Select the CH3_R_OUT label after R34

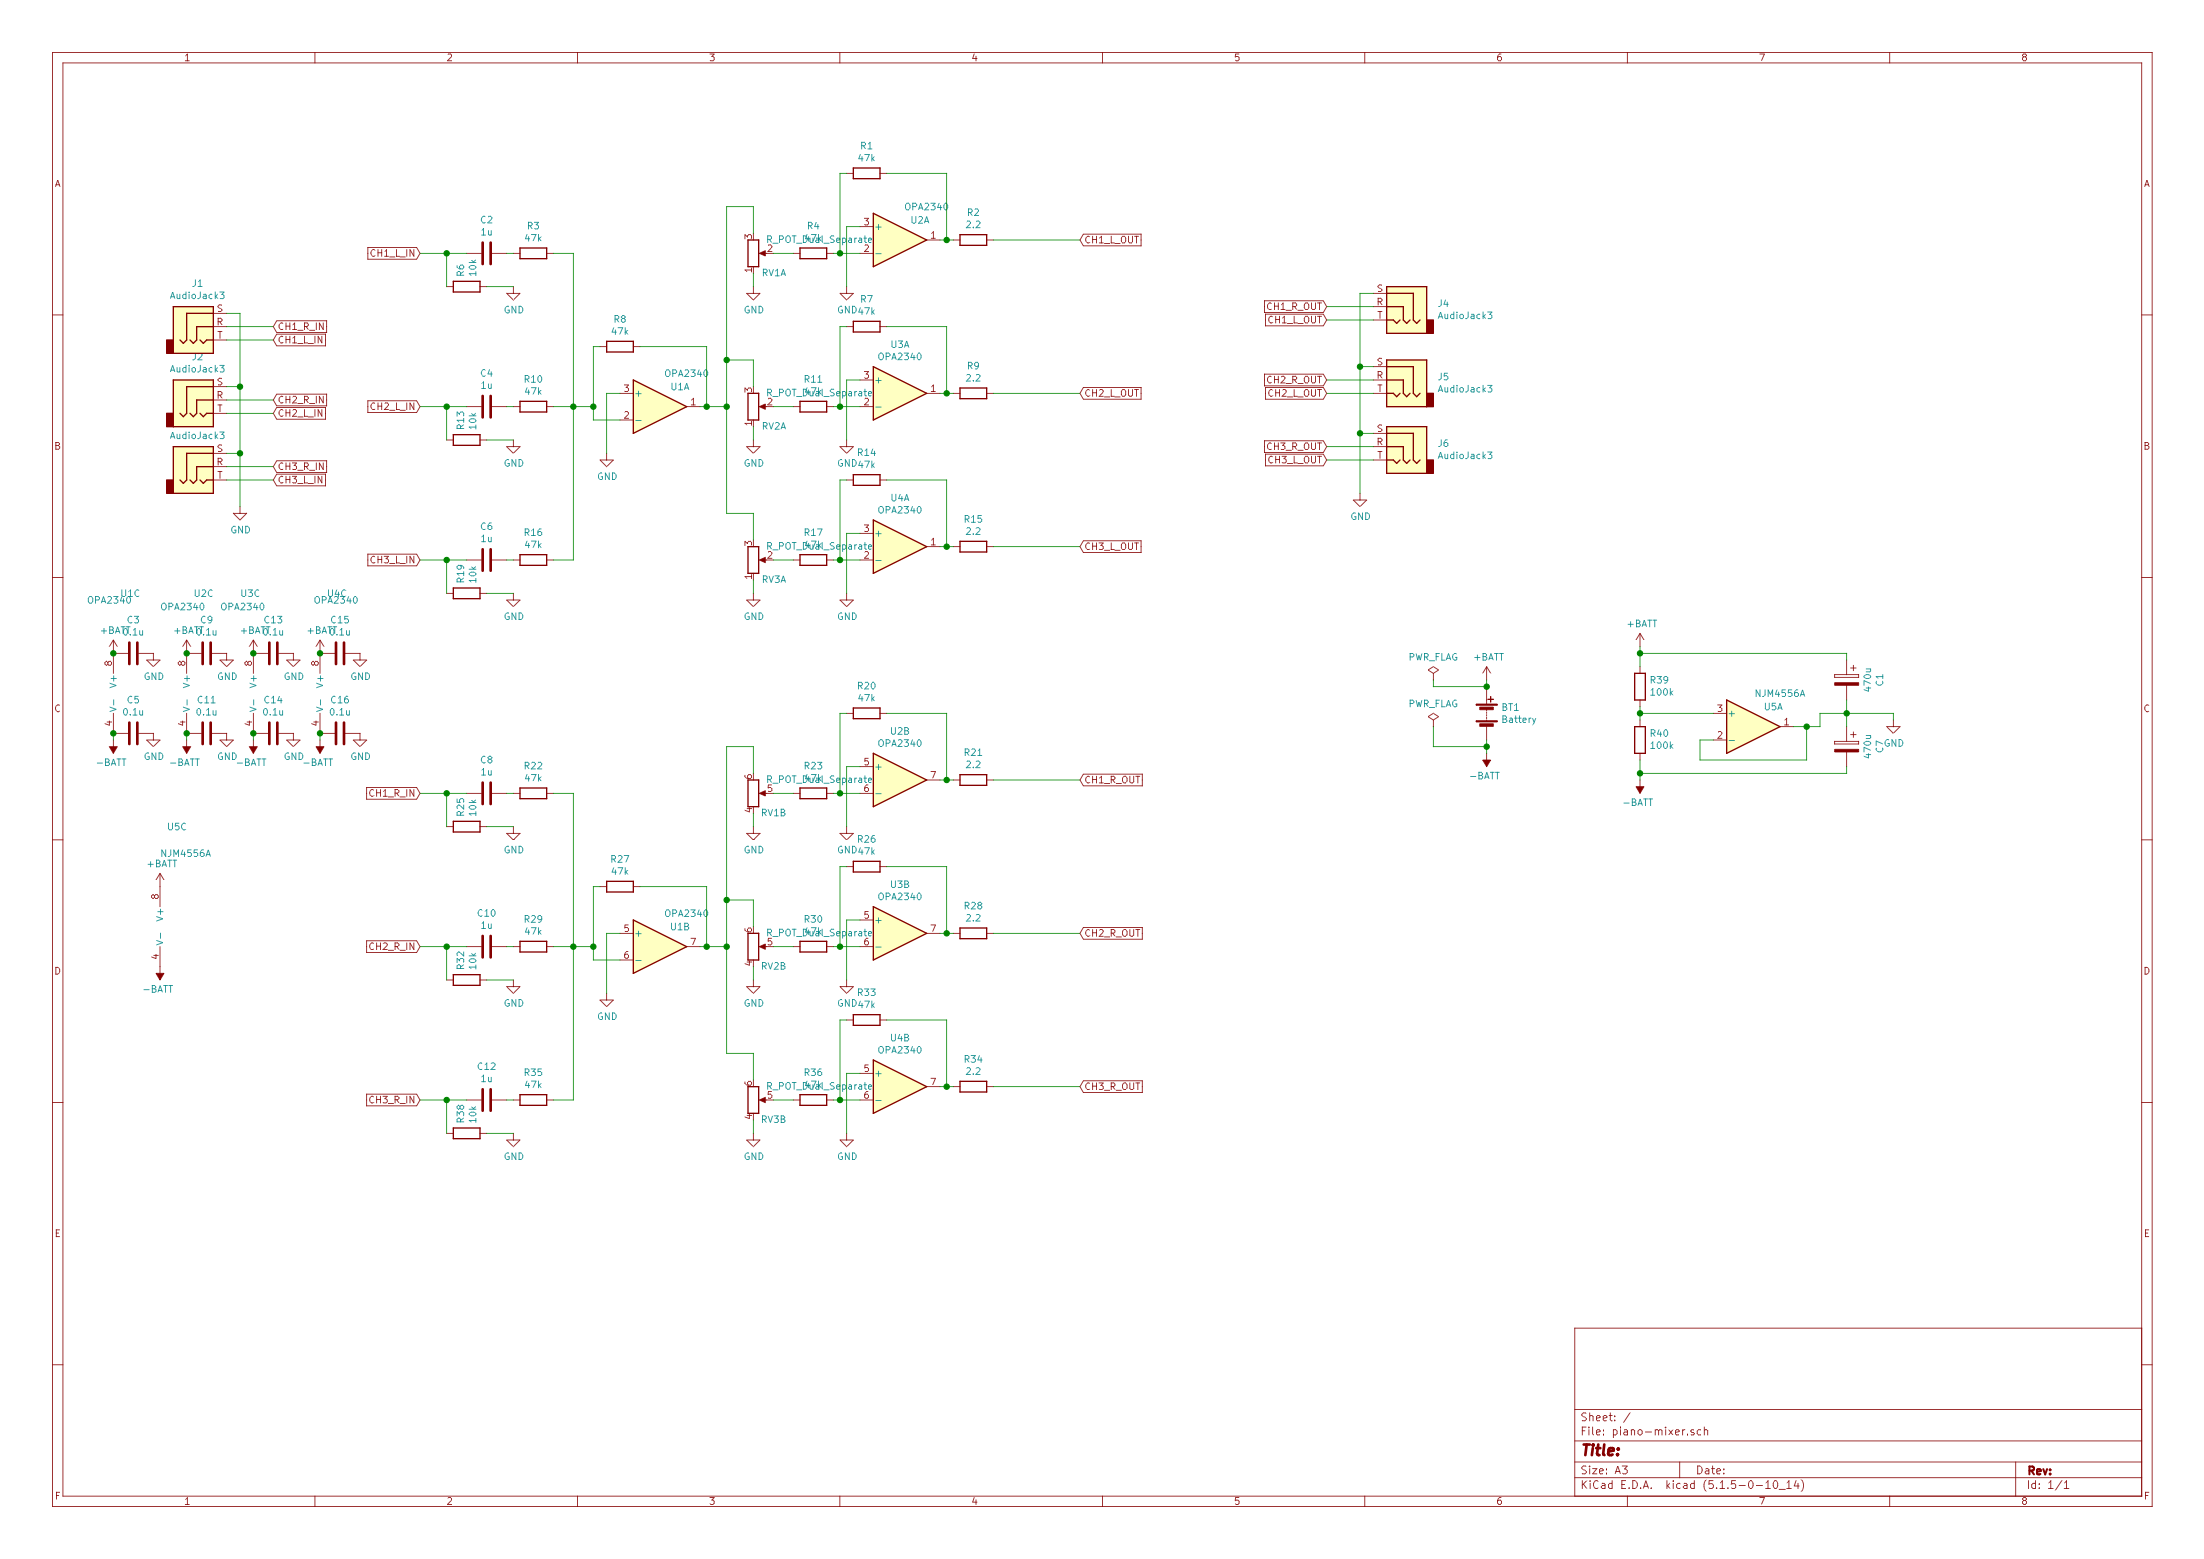(1112, 1087)
